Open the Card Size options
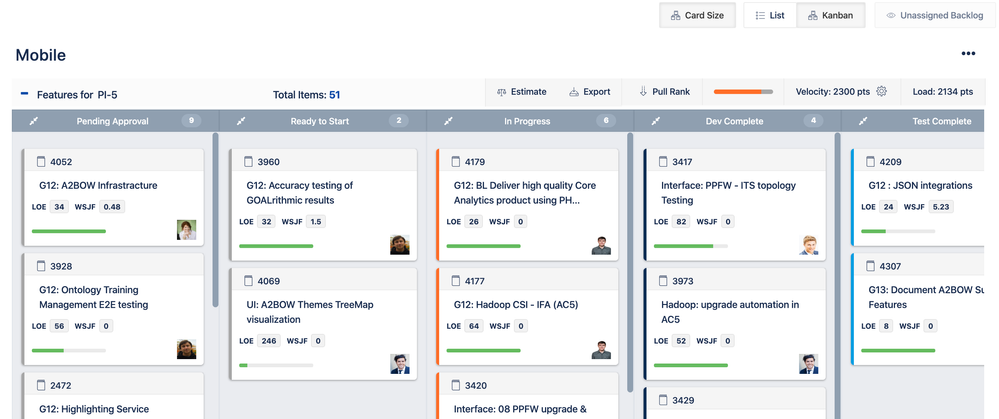Screen dimensions: 999x419 tap(697, 15)
